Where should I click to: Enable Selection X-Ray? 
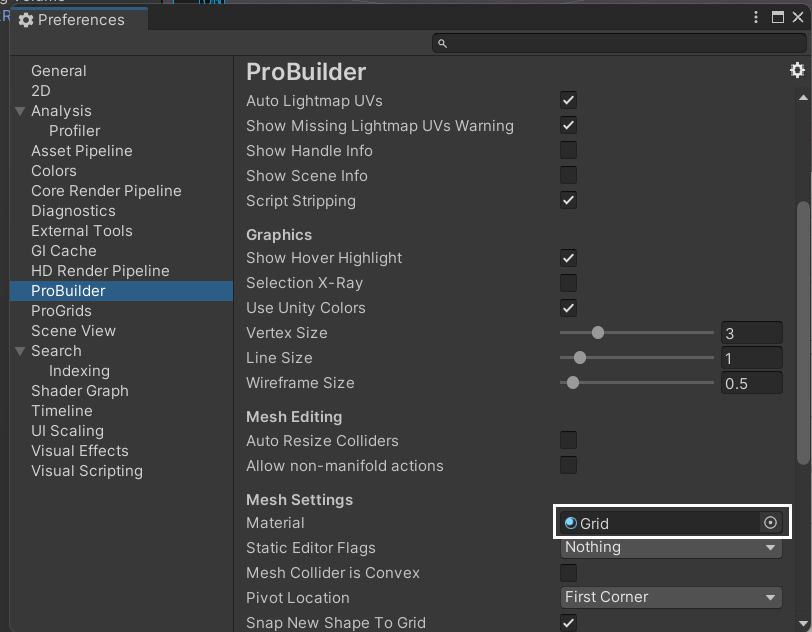[x=568, y=283]
